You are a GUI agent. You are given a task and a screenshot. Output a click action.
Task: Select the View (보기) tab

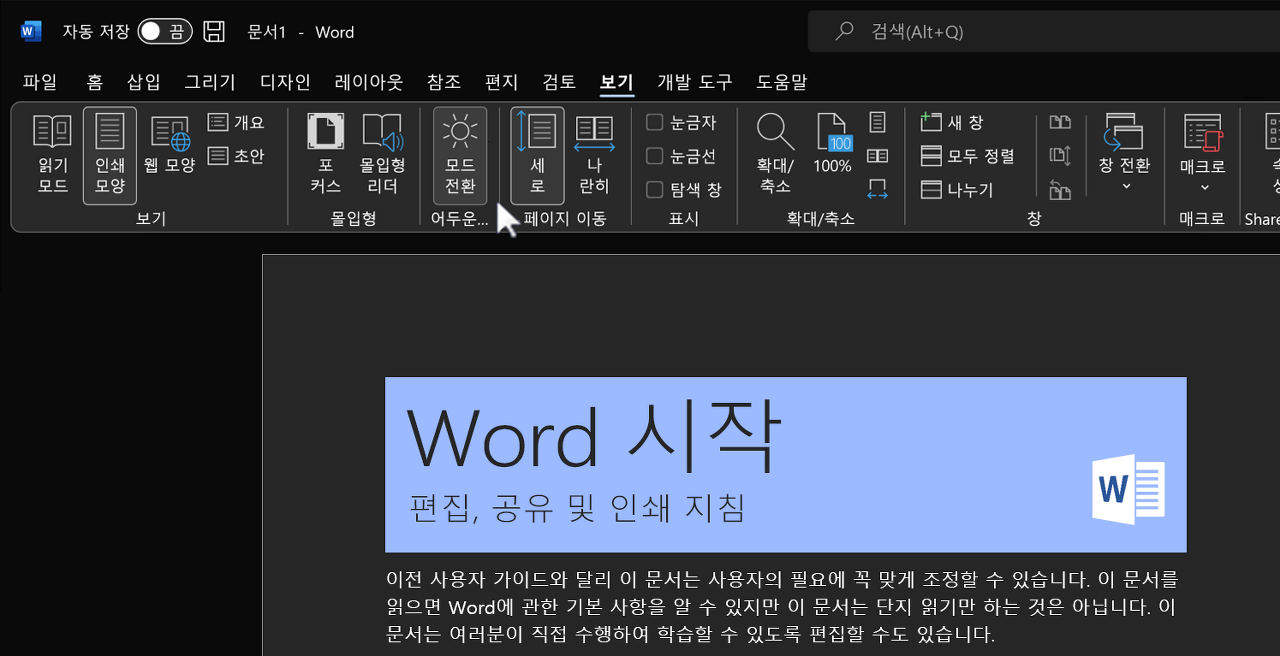coord(617,82)
